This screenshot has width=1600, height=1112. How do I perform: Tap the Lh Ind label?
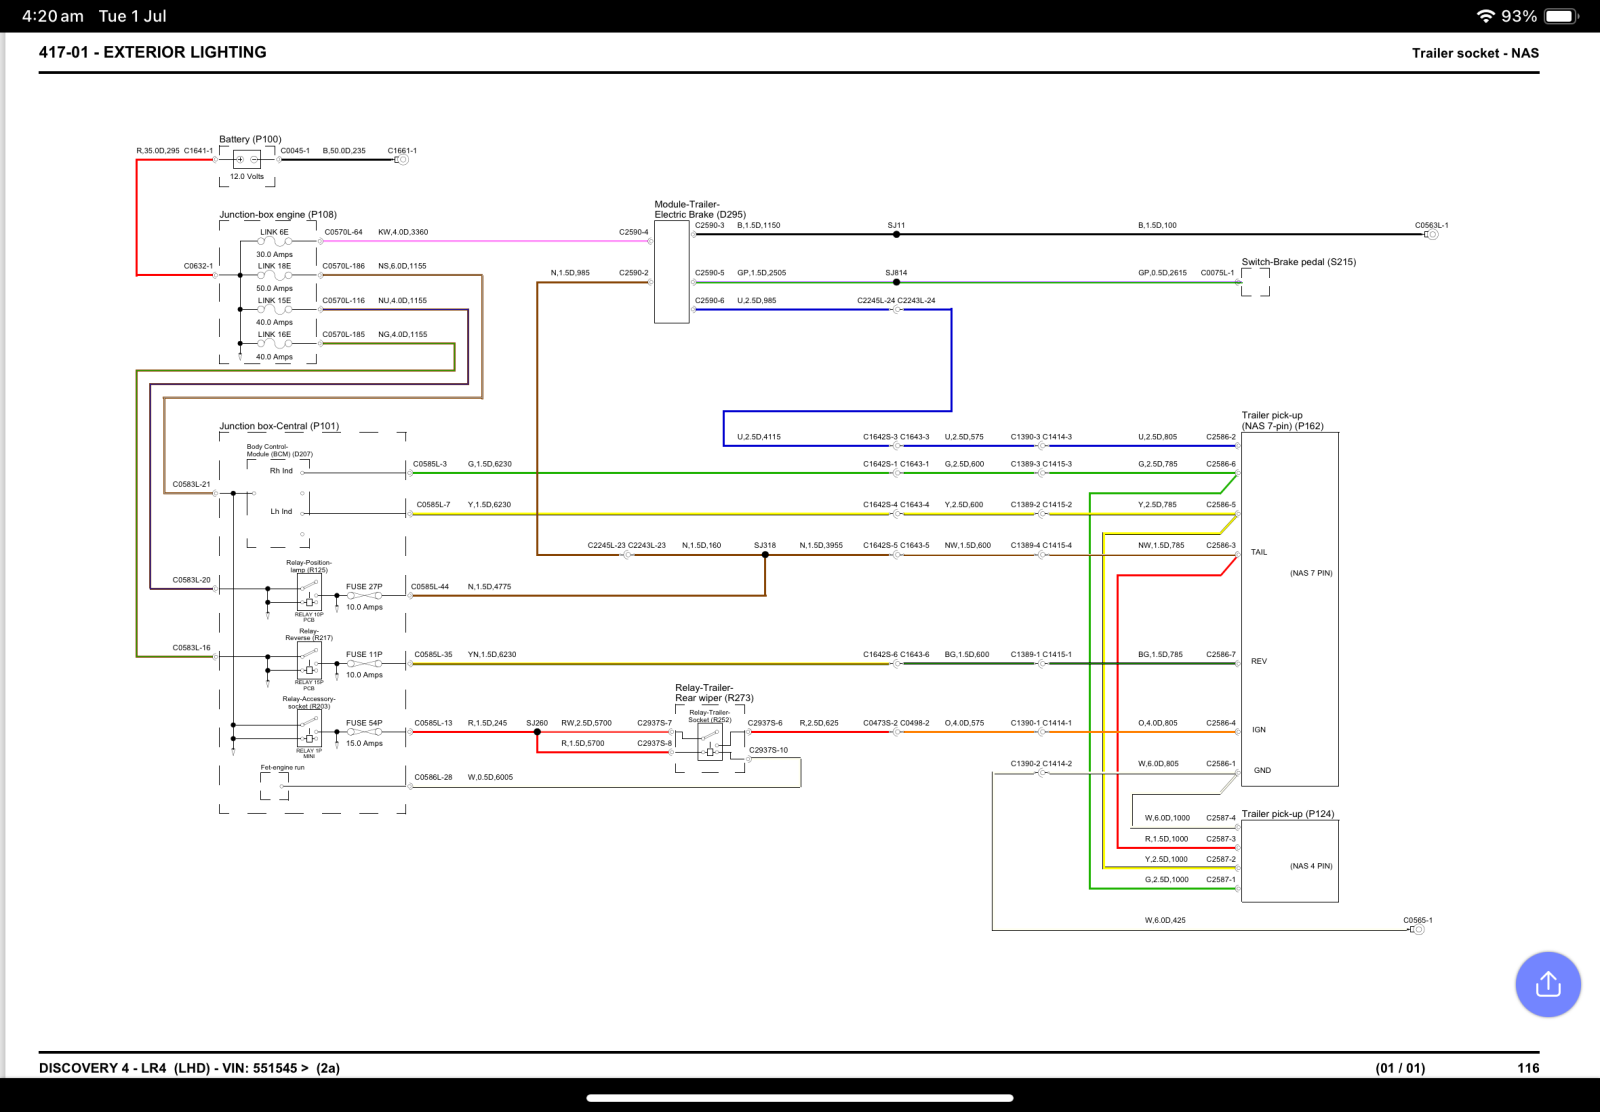tap(281, 511)
